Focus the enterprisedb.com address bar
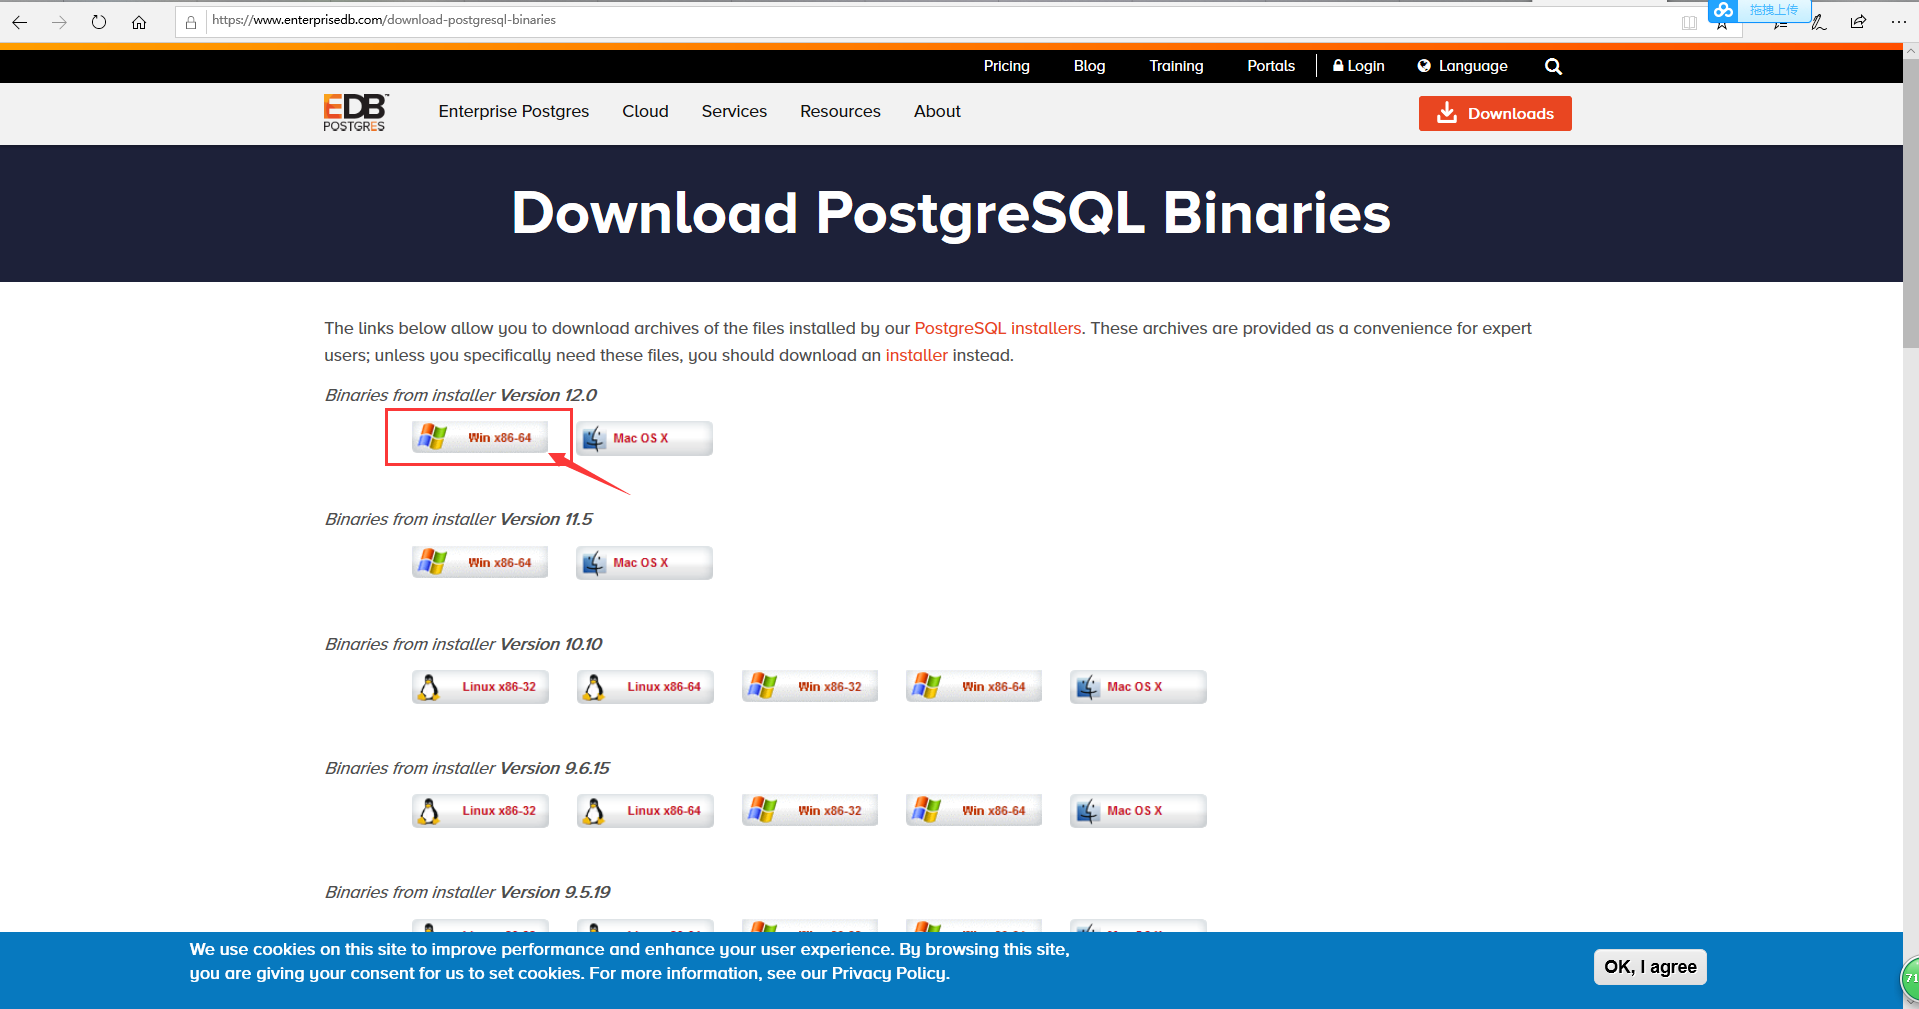 [940, 20]
